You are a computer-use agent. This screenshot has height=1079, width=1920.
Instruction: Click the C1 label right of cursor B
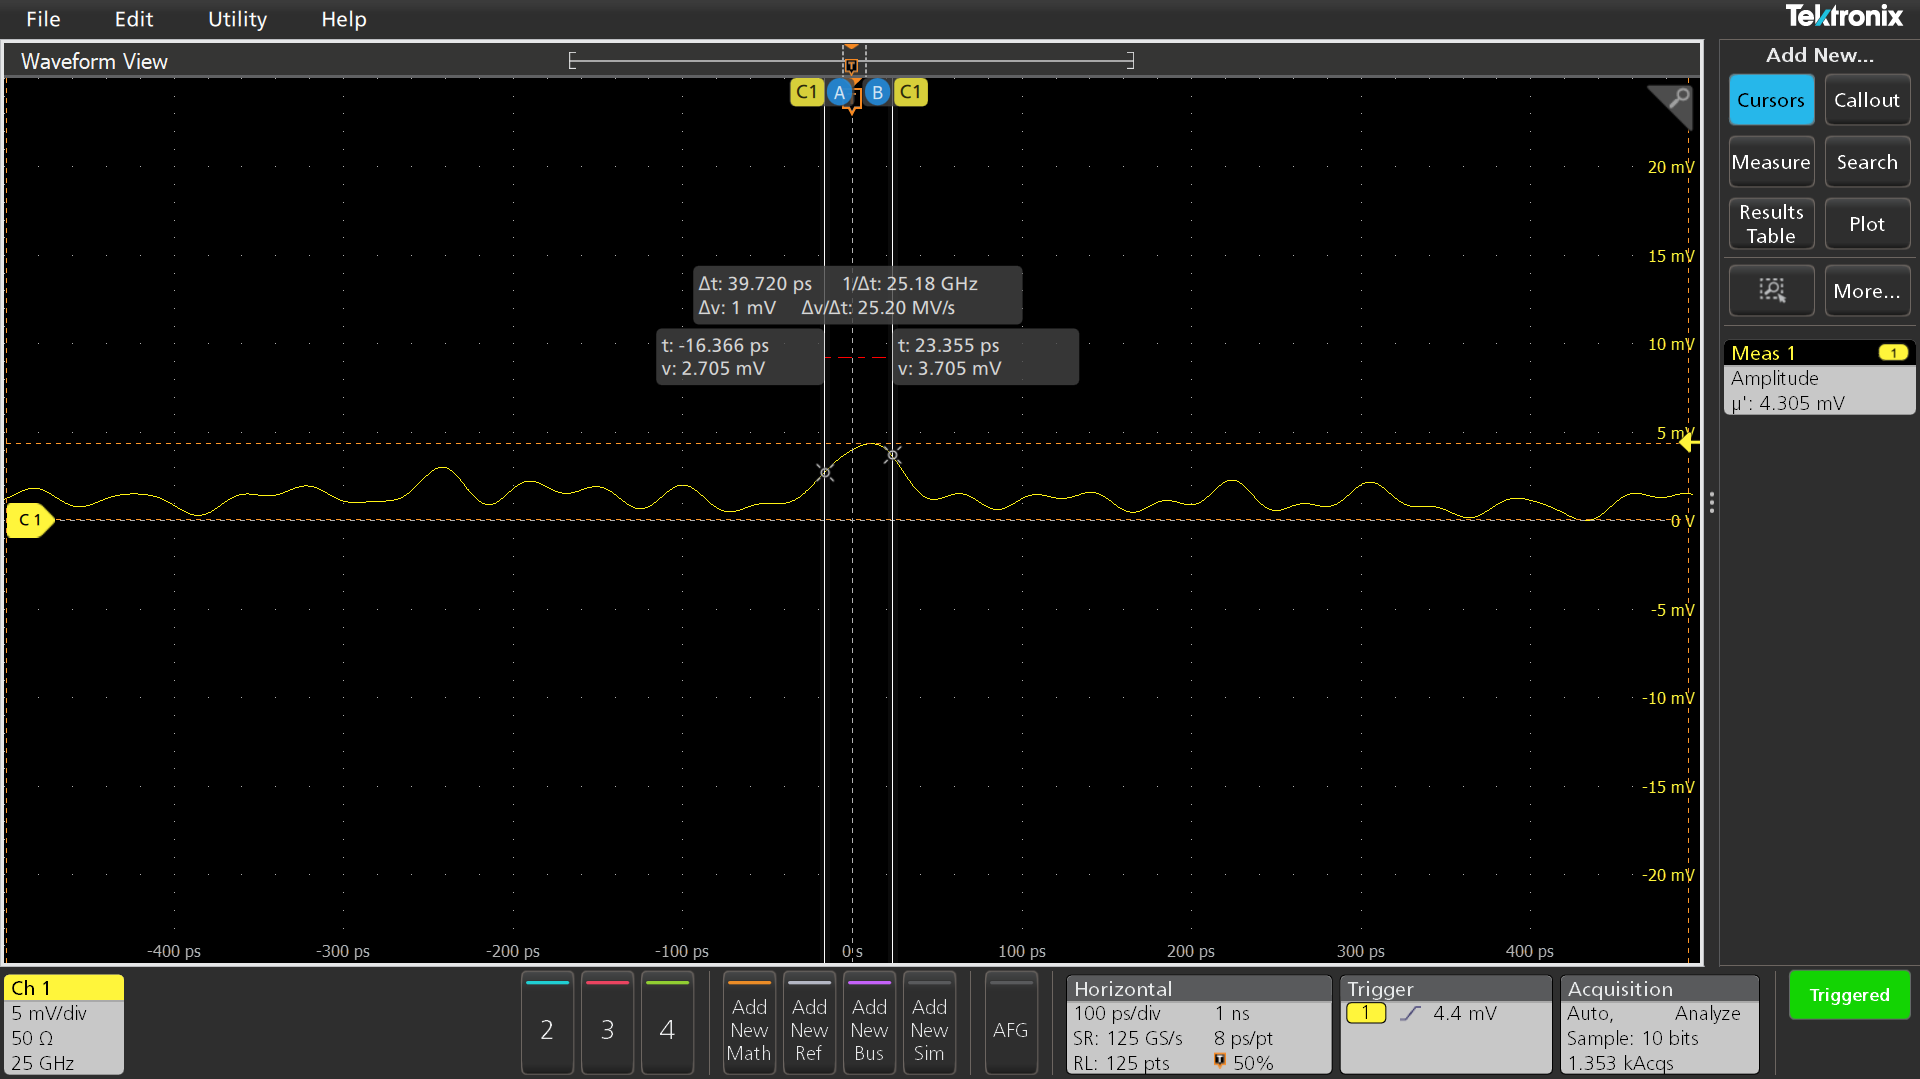(x=910, y=92)
